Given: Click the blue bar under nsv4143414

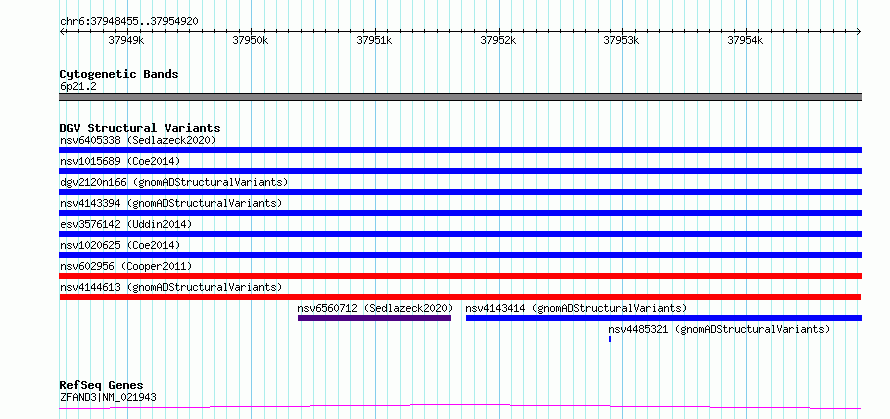Looking at the screenshot, I should coord(664,318).
